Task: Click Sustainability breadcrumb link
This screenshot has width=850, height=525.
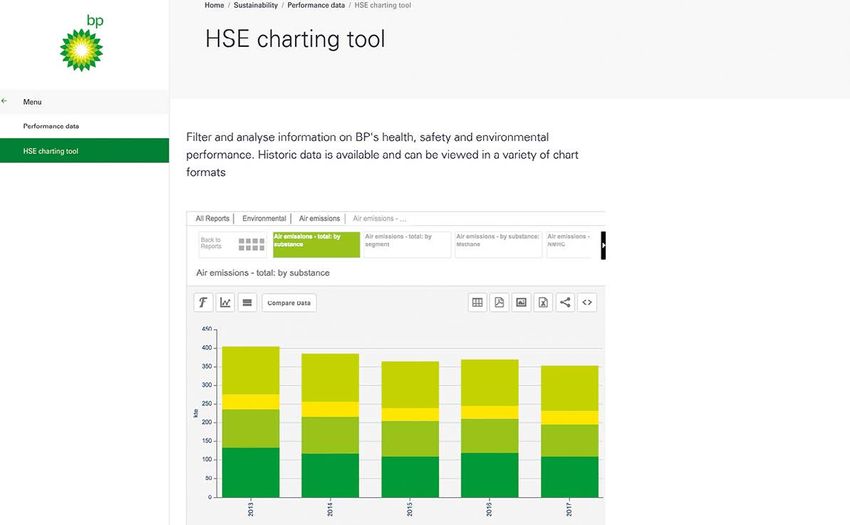Action: pyautogui.click(x=255, y=6)
